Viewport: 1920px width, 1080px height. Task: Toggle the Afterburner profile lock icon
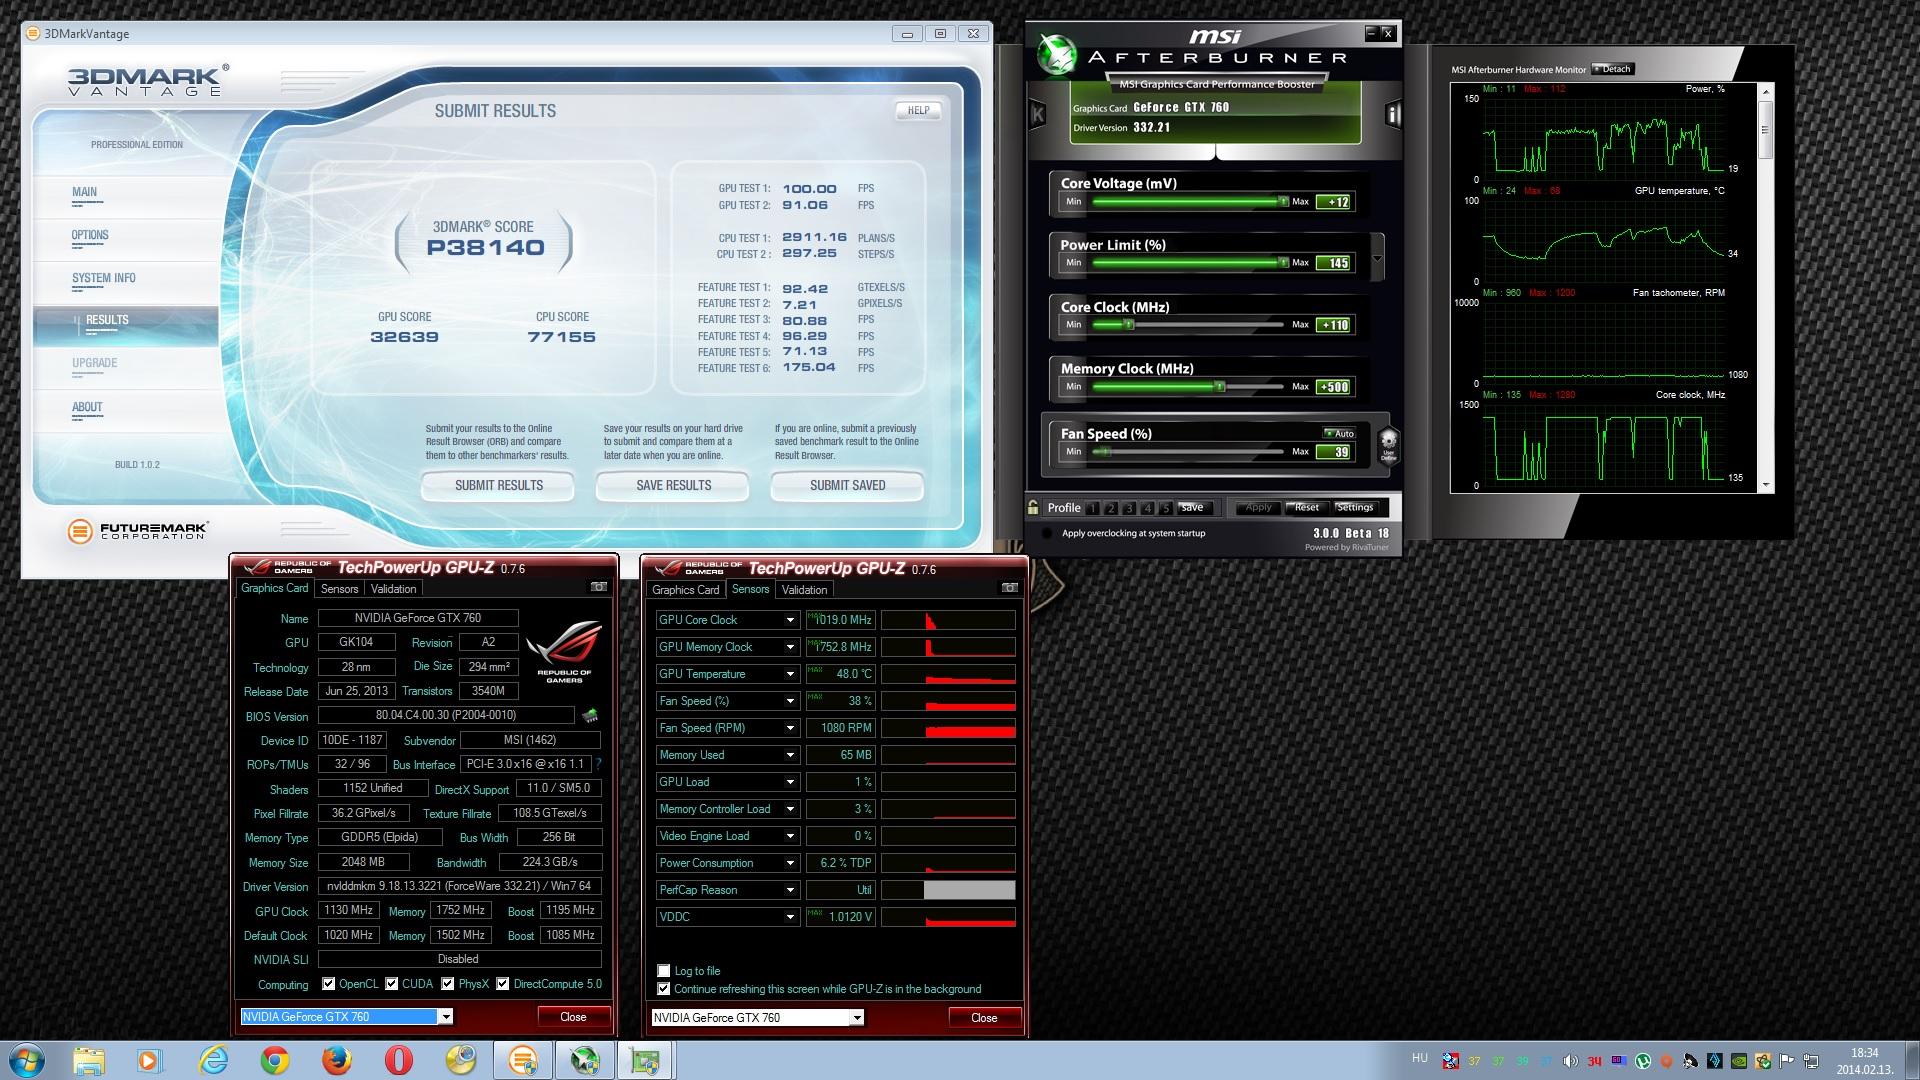[x=1033, y=507]
